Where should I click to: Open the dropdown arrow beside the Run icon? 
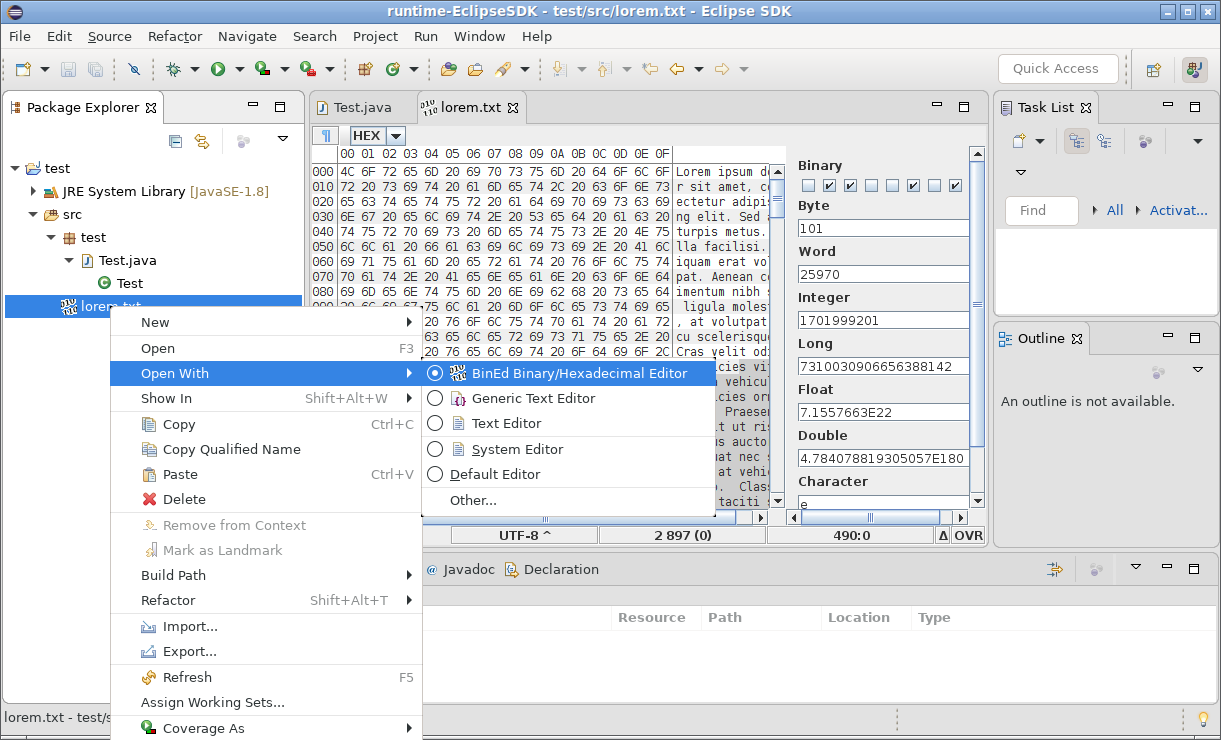[x=240, y=69]
